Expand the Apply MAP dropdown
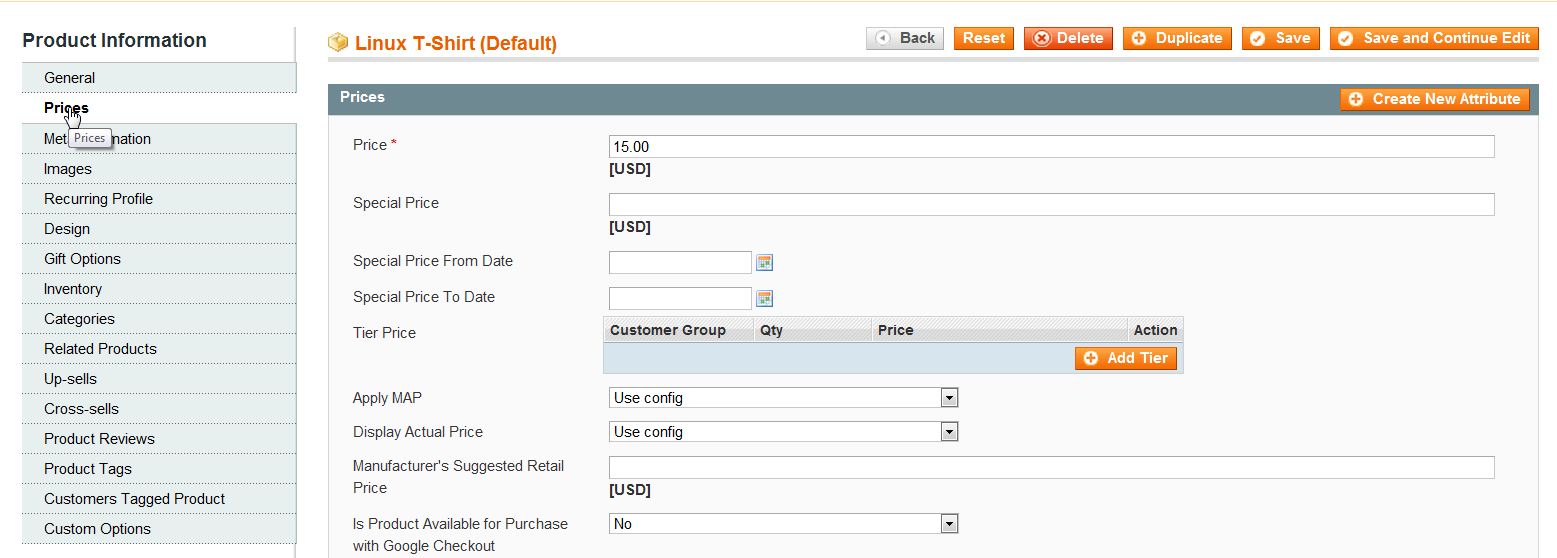This screenshot has width=1557, height=558. pyautogui.click(x=783, y=398)
